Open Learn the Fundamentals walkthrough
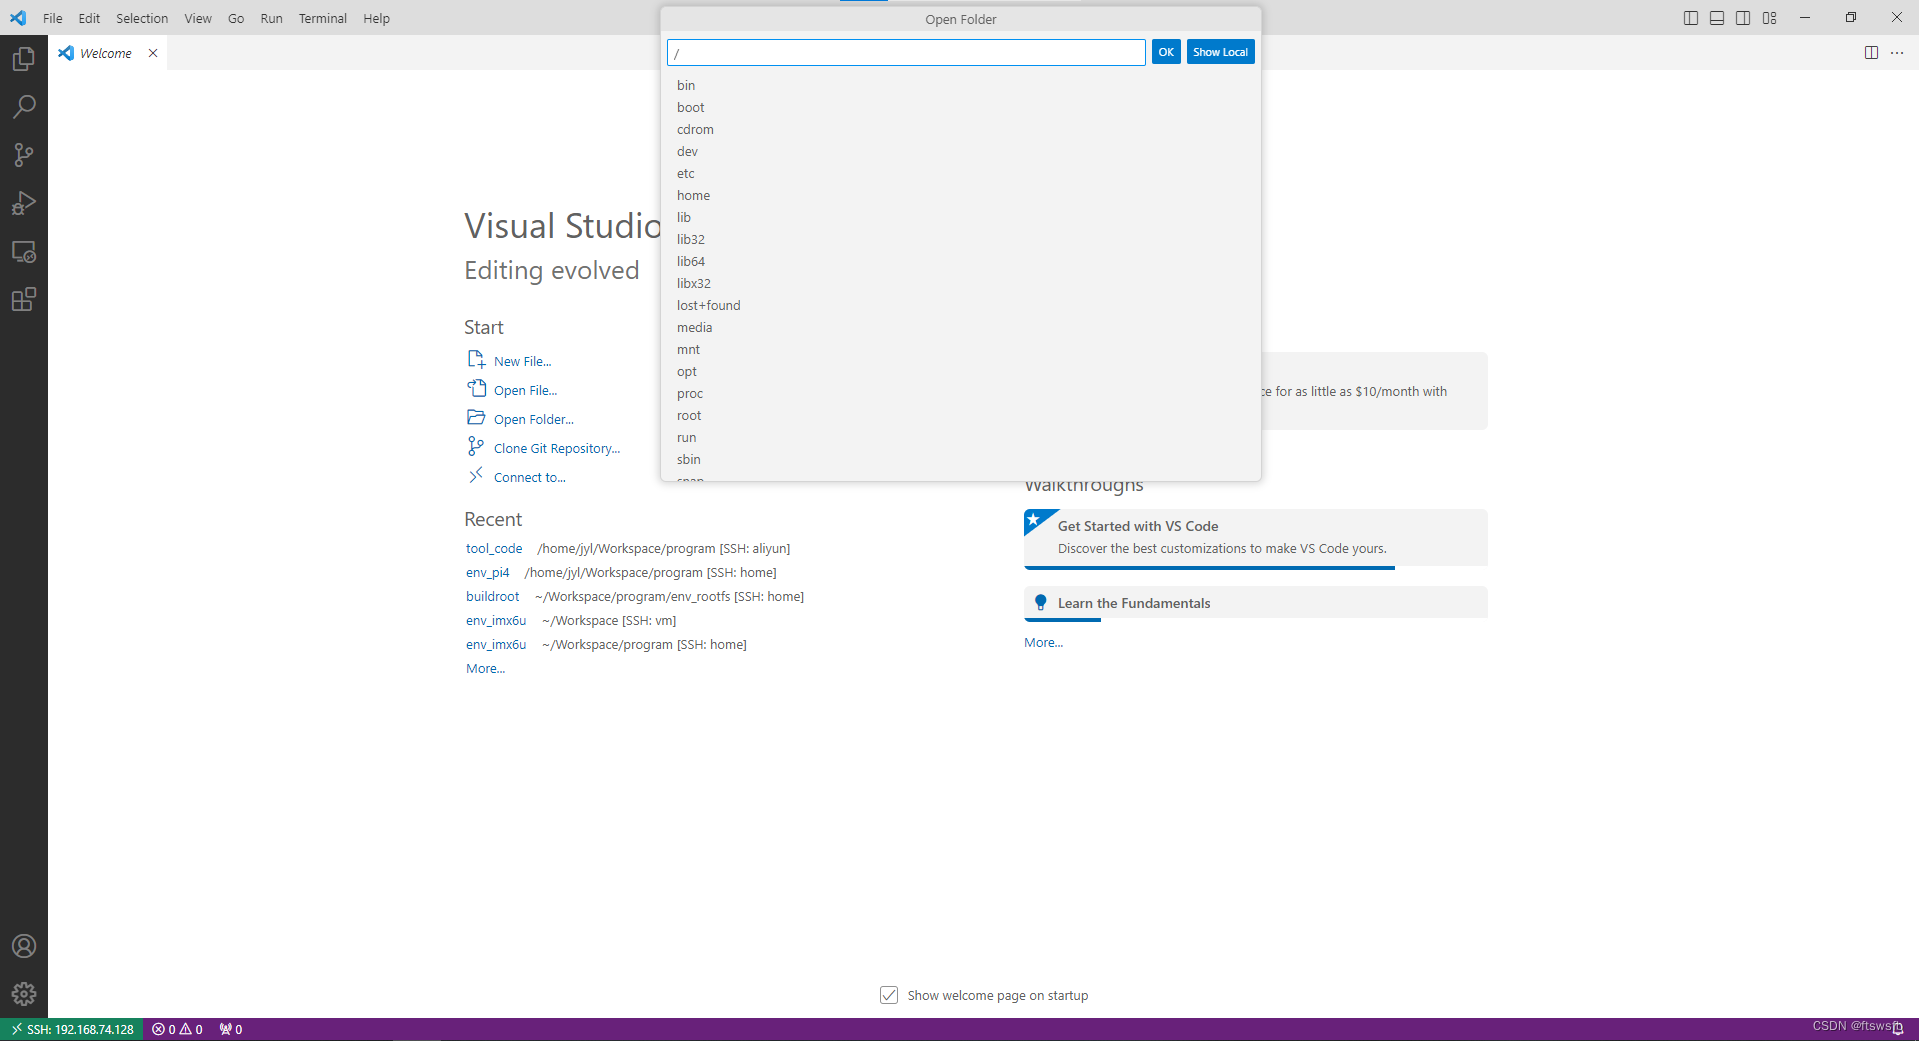Image resolution: width=1919 pixels, height=1041 pixels. pos(1256,603)
